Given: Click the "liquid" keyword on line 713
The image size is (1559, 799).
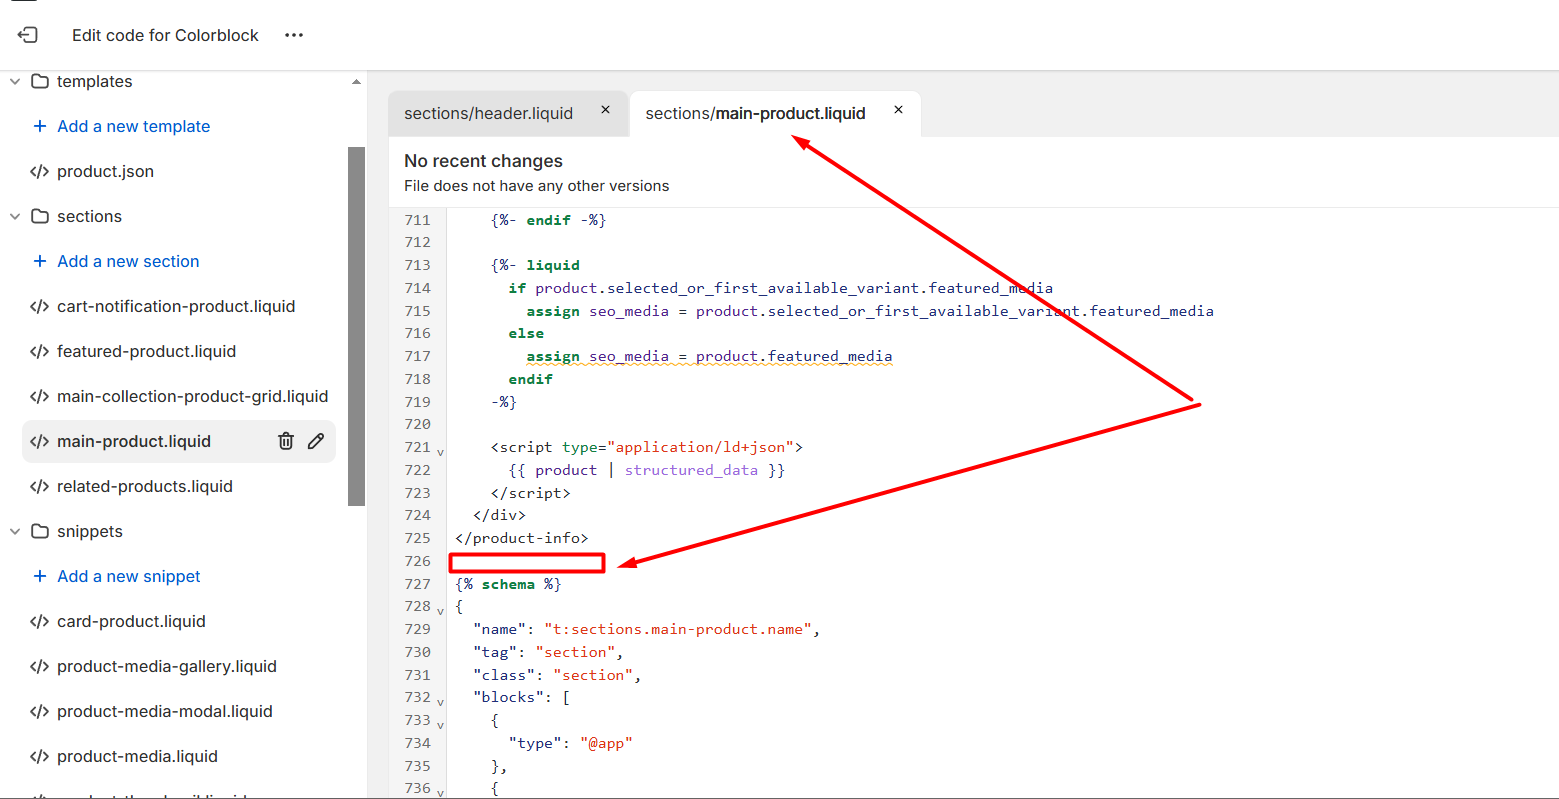Looking at the screenshot, I should (x=553, y=265).
